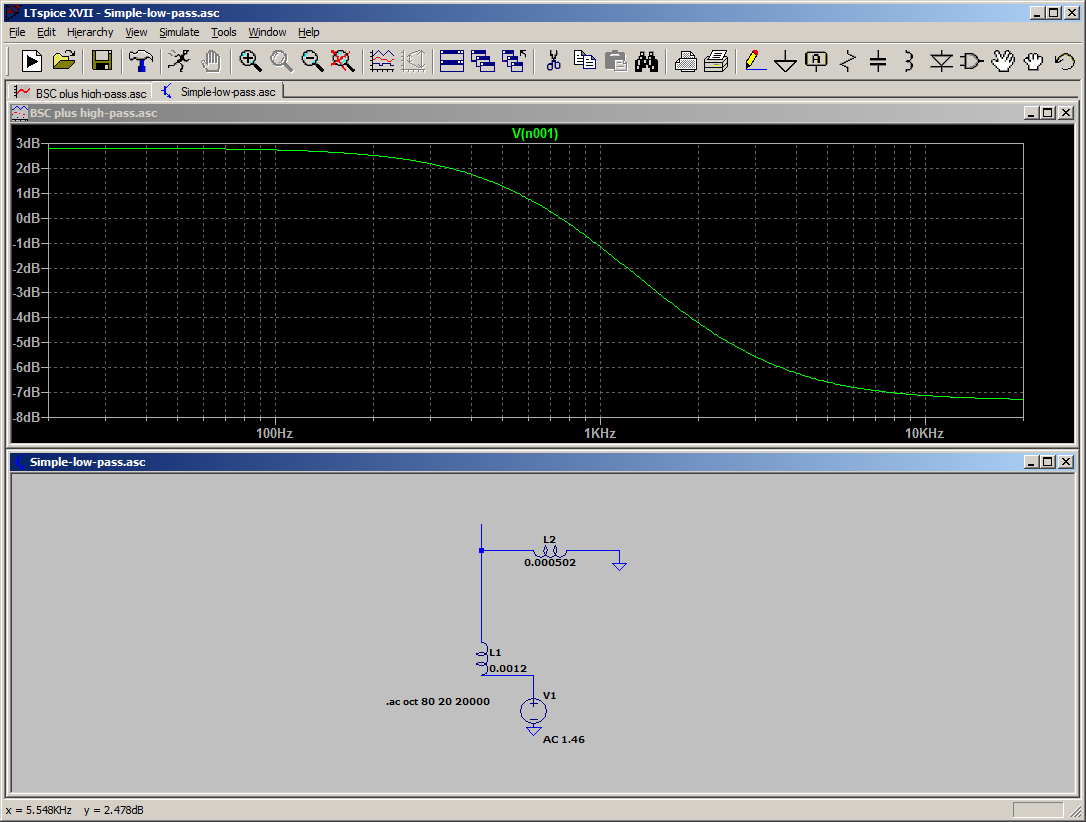Open the Simulate menu
This screenshot has height=822, width=1086.
tap(179, 32)
